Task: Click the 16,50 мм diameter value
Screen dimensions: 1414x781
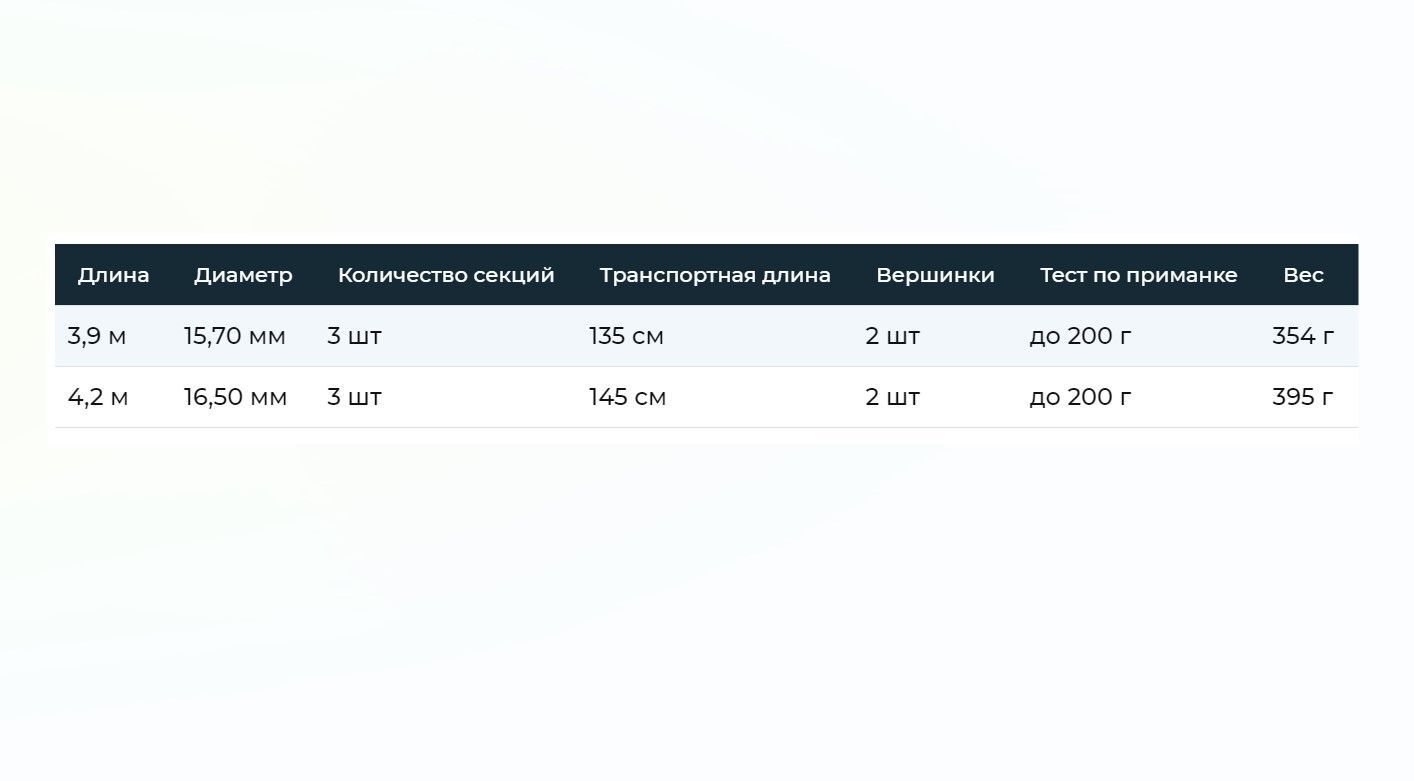Action: point(235,397)
